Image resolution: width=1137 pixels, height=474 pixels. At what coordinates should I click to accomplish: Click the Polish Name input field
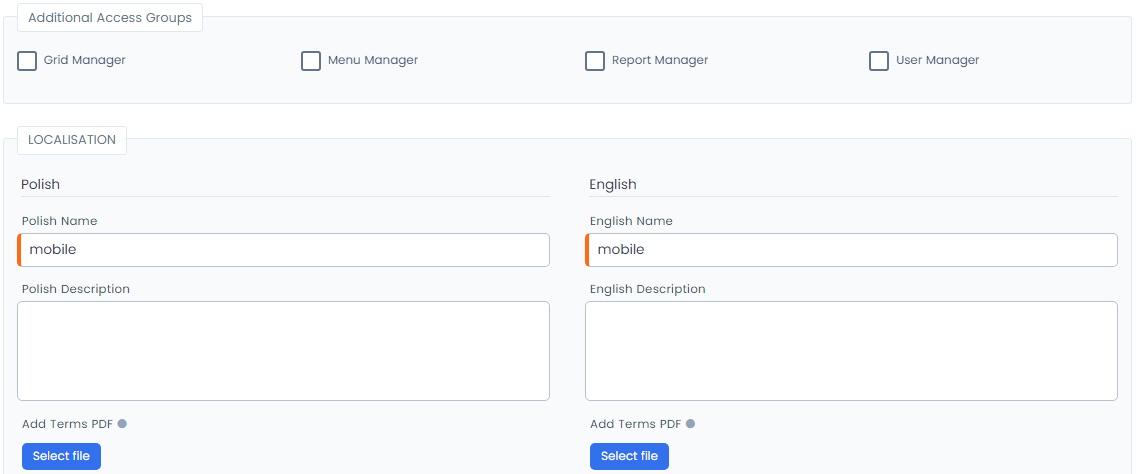tap(284, 250)
